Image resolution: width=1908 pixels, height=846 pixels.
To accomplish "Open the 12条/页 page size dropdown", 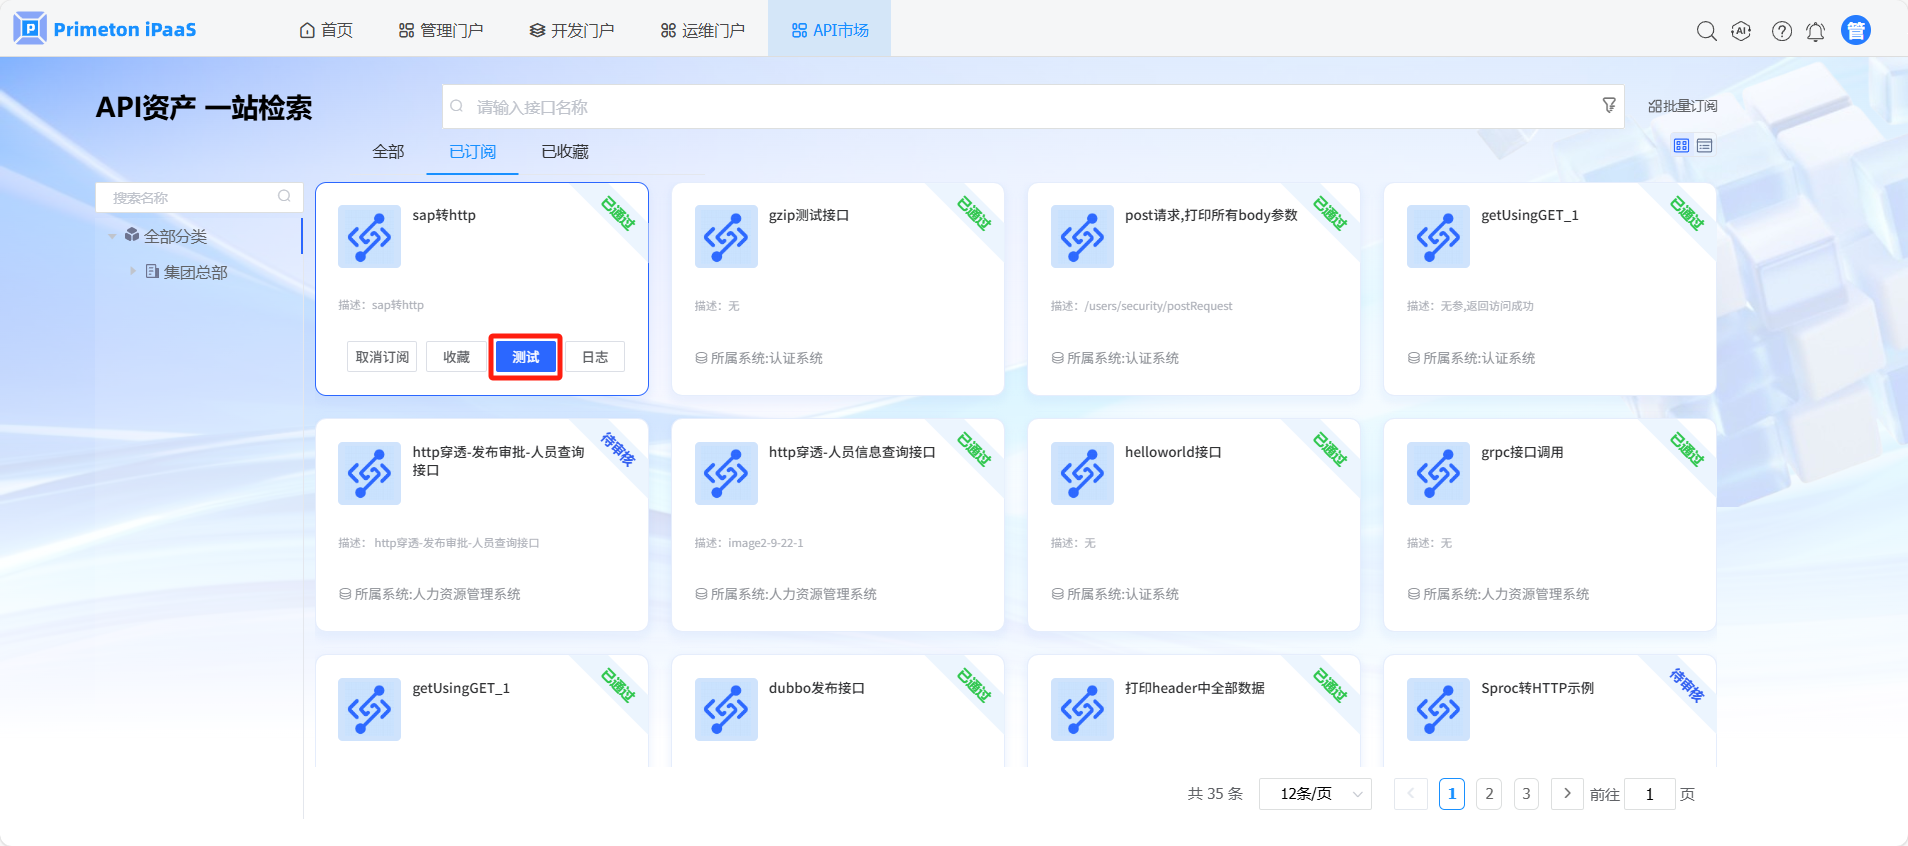I will click(x=1315, y=794).
